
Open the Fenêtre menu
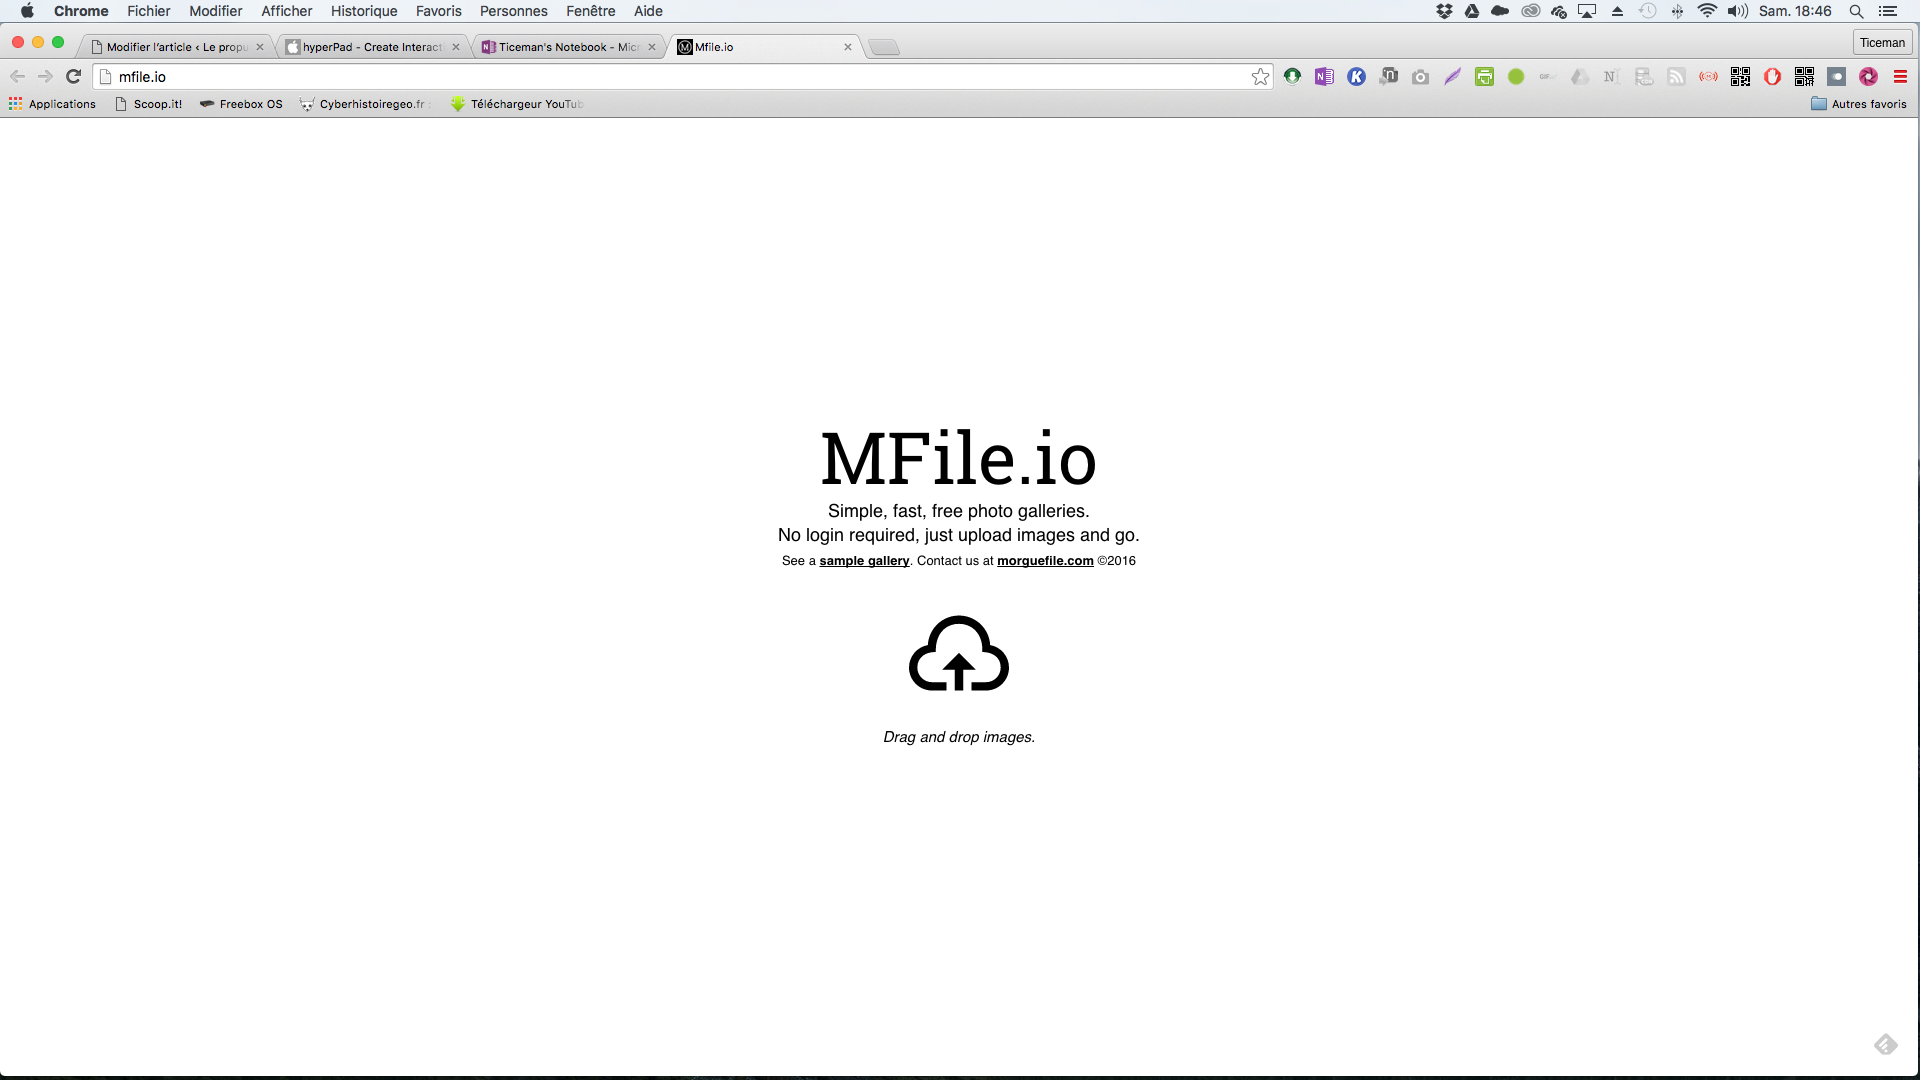click(591, 11)
